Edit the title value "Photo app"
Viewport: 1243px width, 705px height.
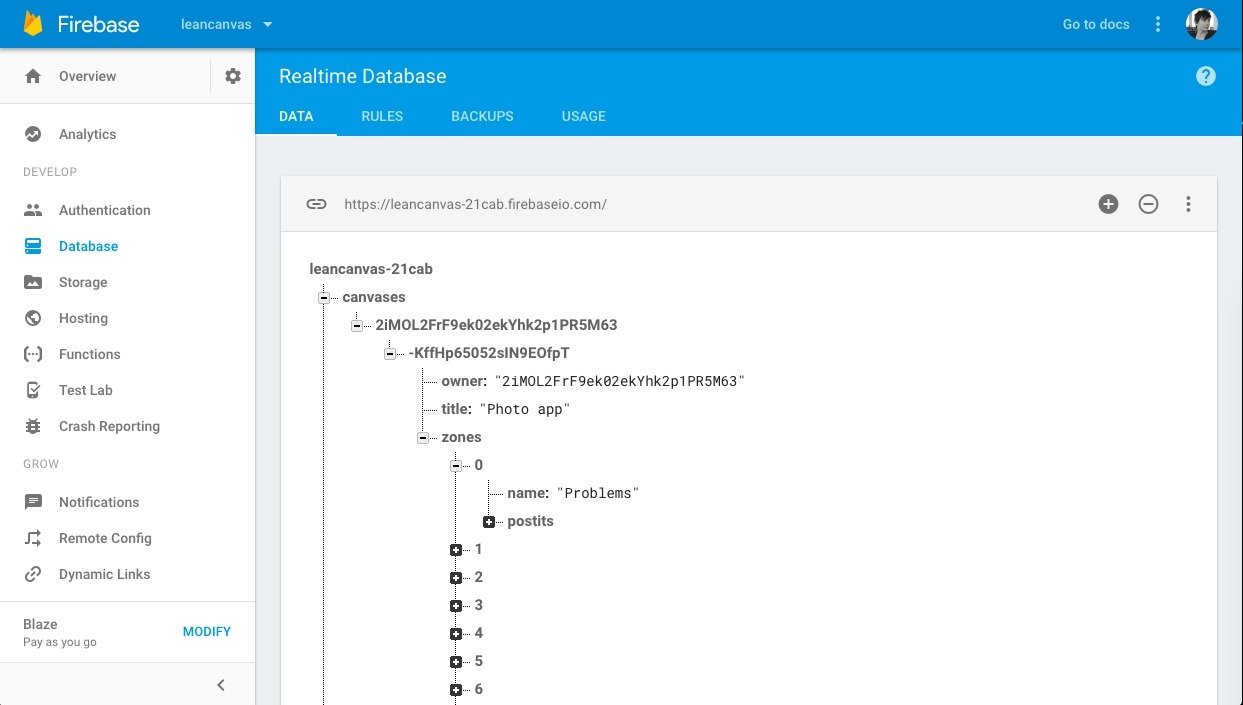(525, 409)
